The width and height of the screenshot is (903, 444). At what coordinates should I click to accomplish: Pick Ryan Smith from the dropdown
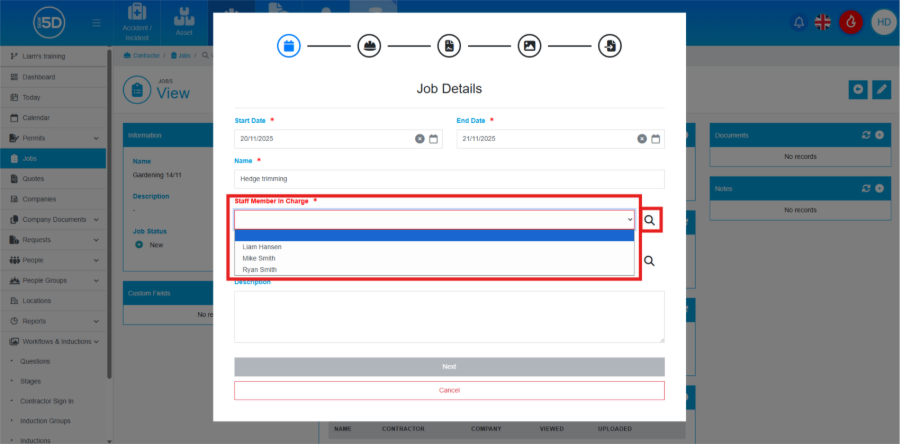click(x=259, y=270)
